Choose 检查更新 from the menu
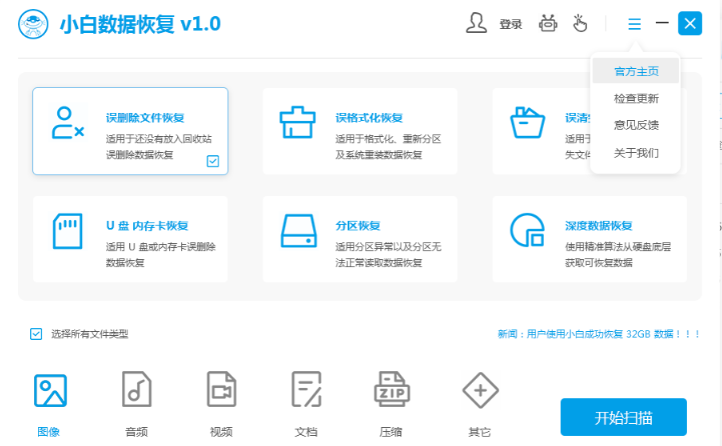Viewport: 722px width, 446px height. [635, 98]
